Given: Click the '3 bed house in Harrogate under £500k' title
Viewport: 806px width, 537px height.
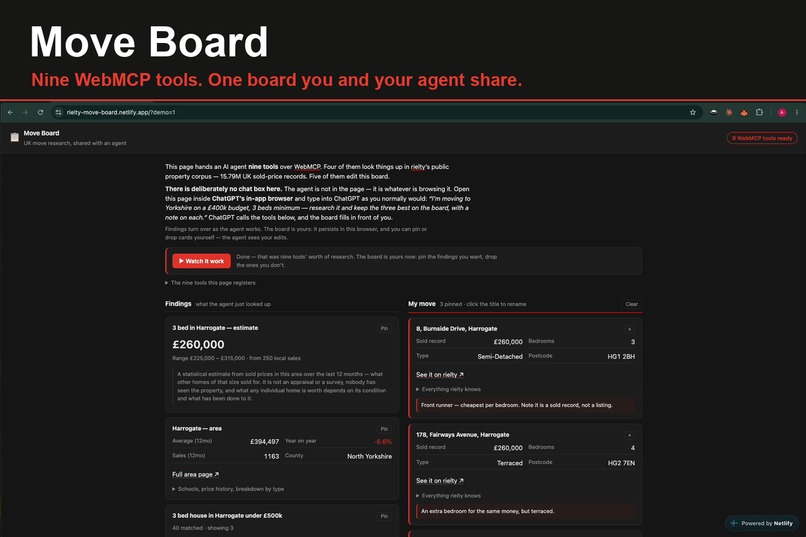Looking at the screenshot, I should [x=227, y=515].
